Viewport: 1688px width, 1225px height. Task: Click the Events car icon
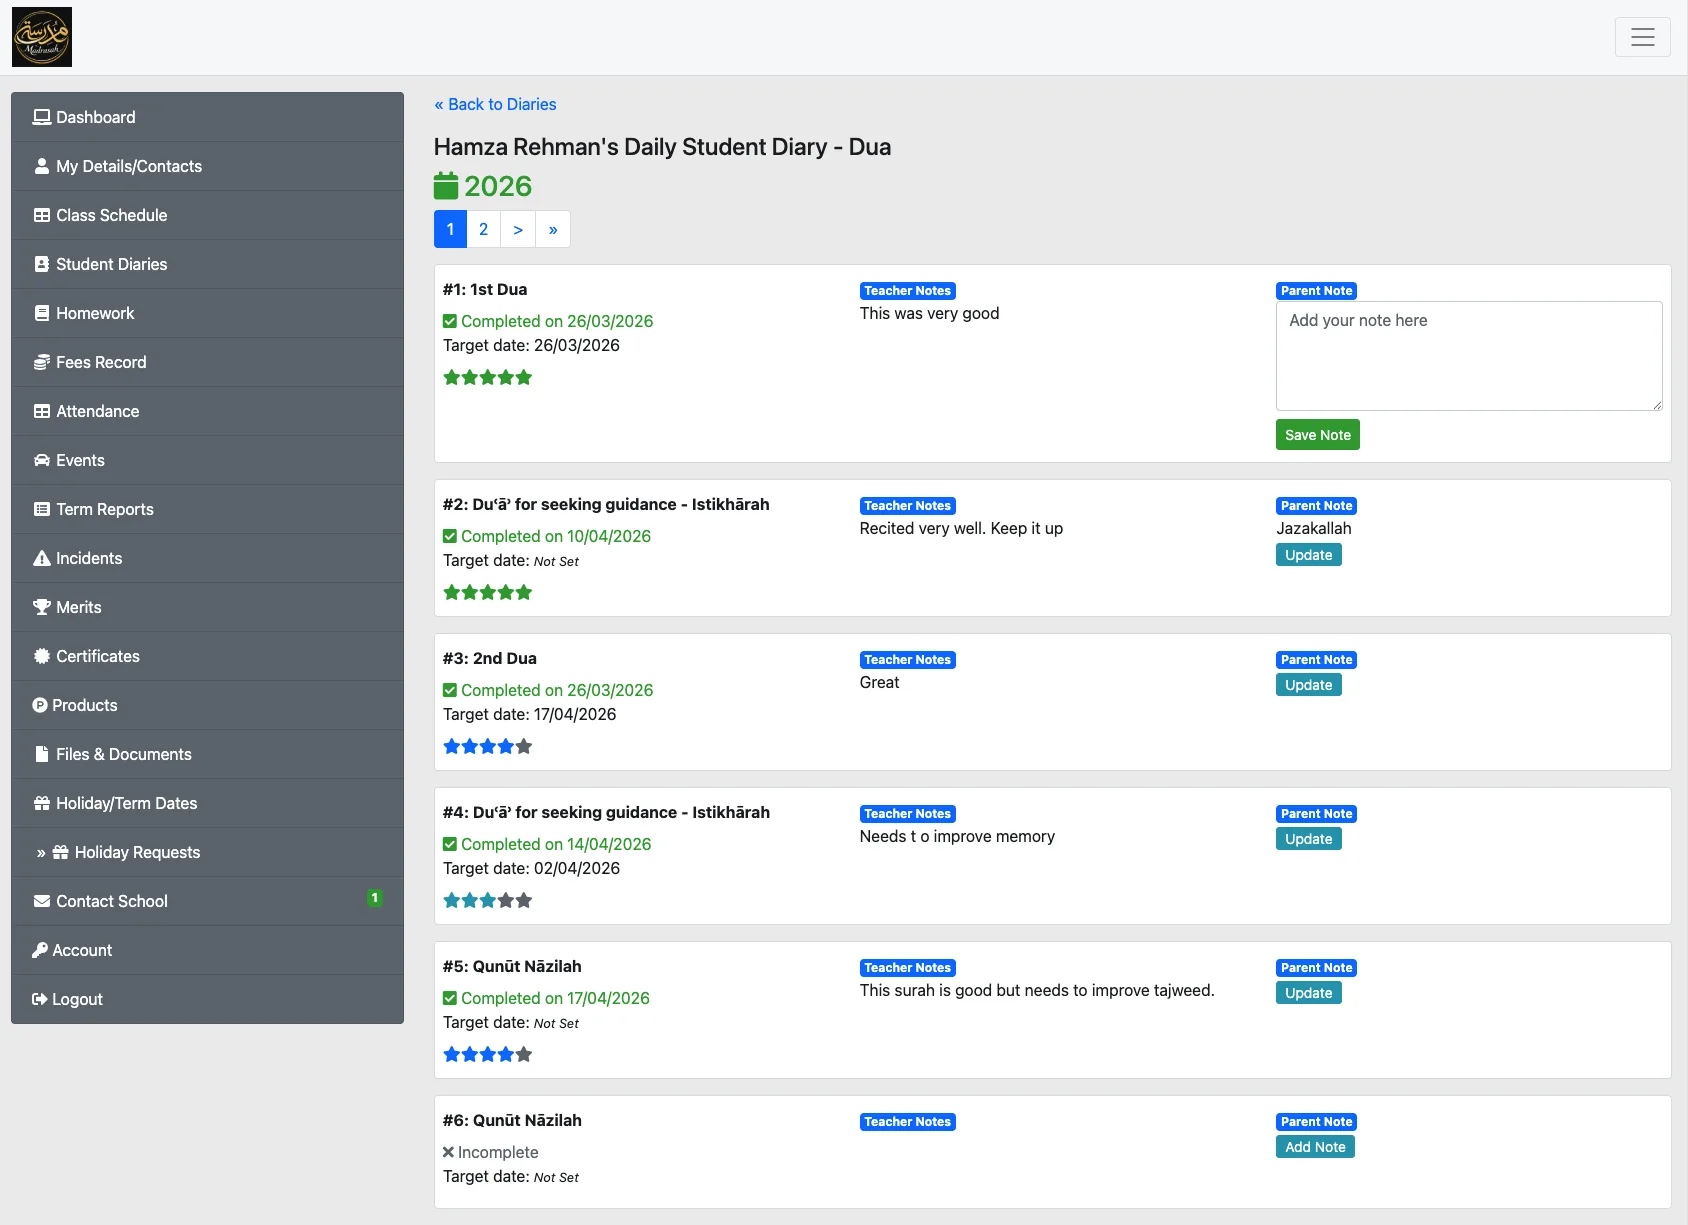pos(42,460)
